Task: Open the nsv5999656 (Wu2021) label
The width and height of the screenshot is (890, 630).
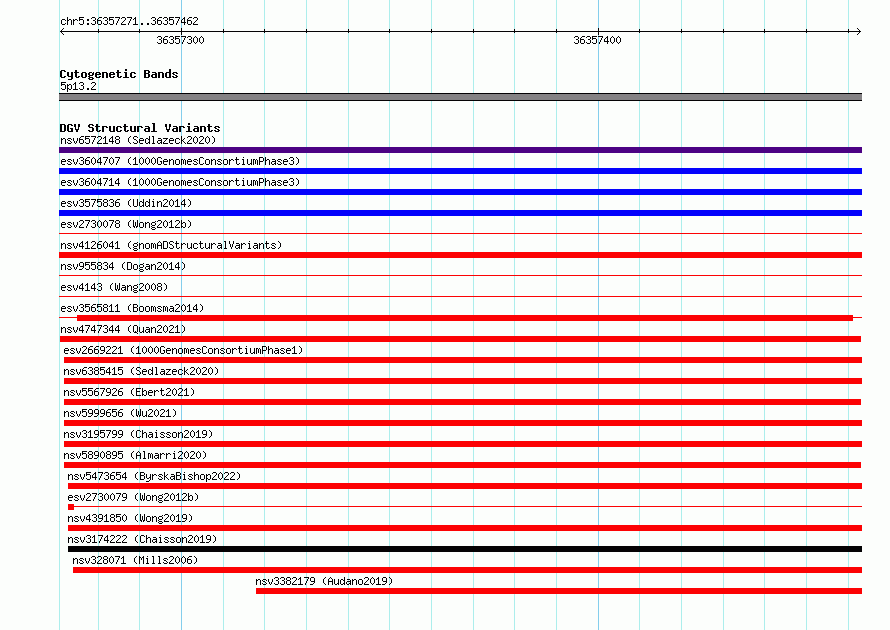Action: point(120,413)
